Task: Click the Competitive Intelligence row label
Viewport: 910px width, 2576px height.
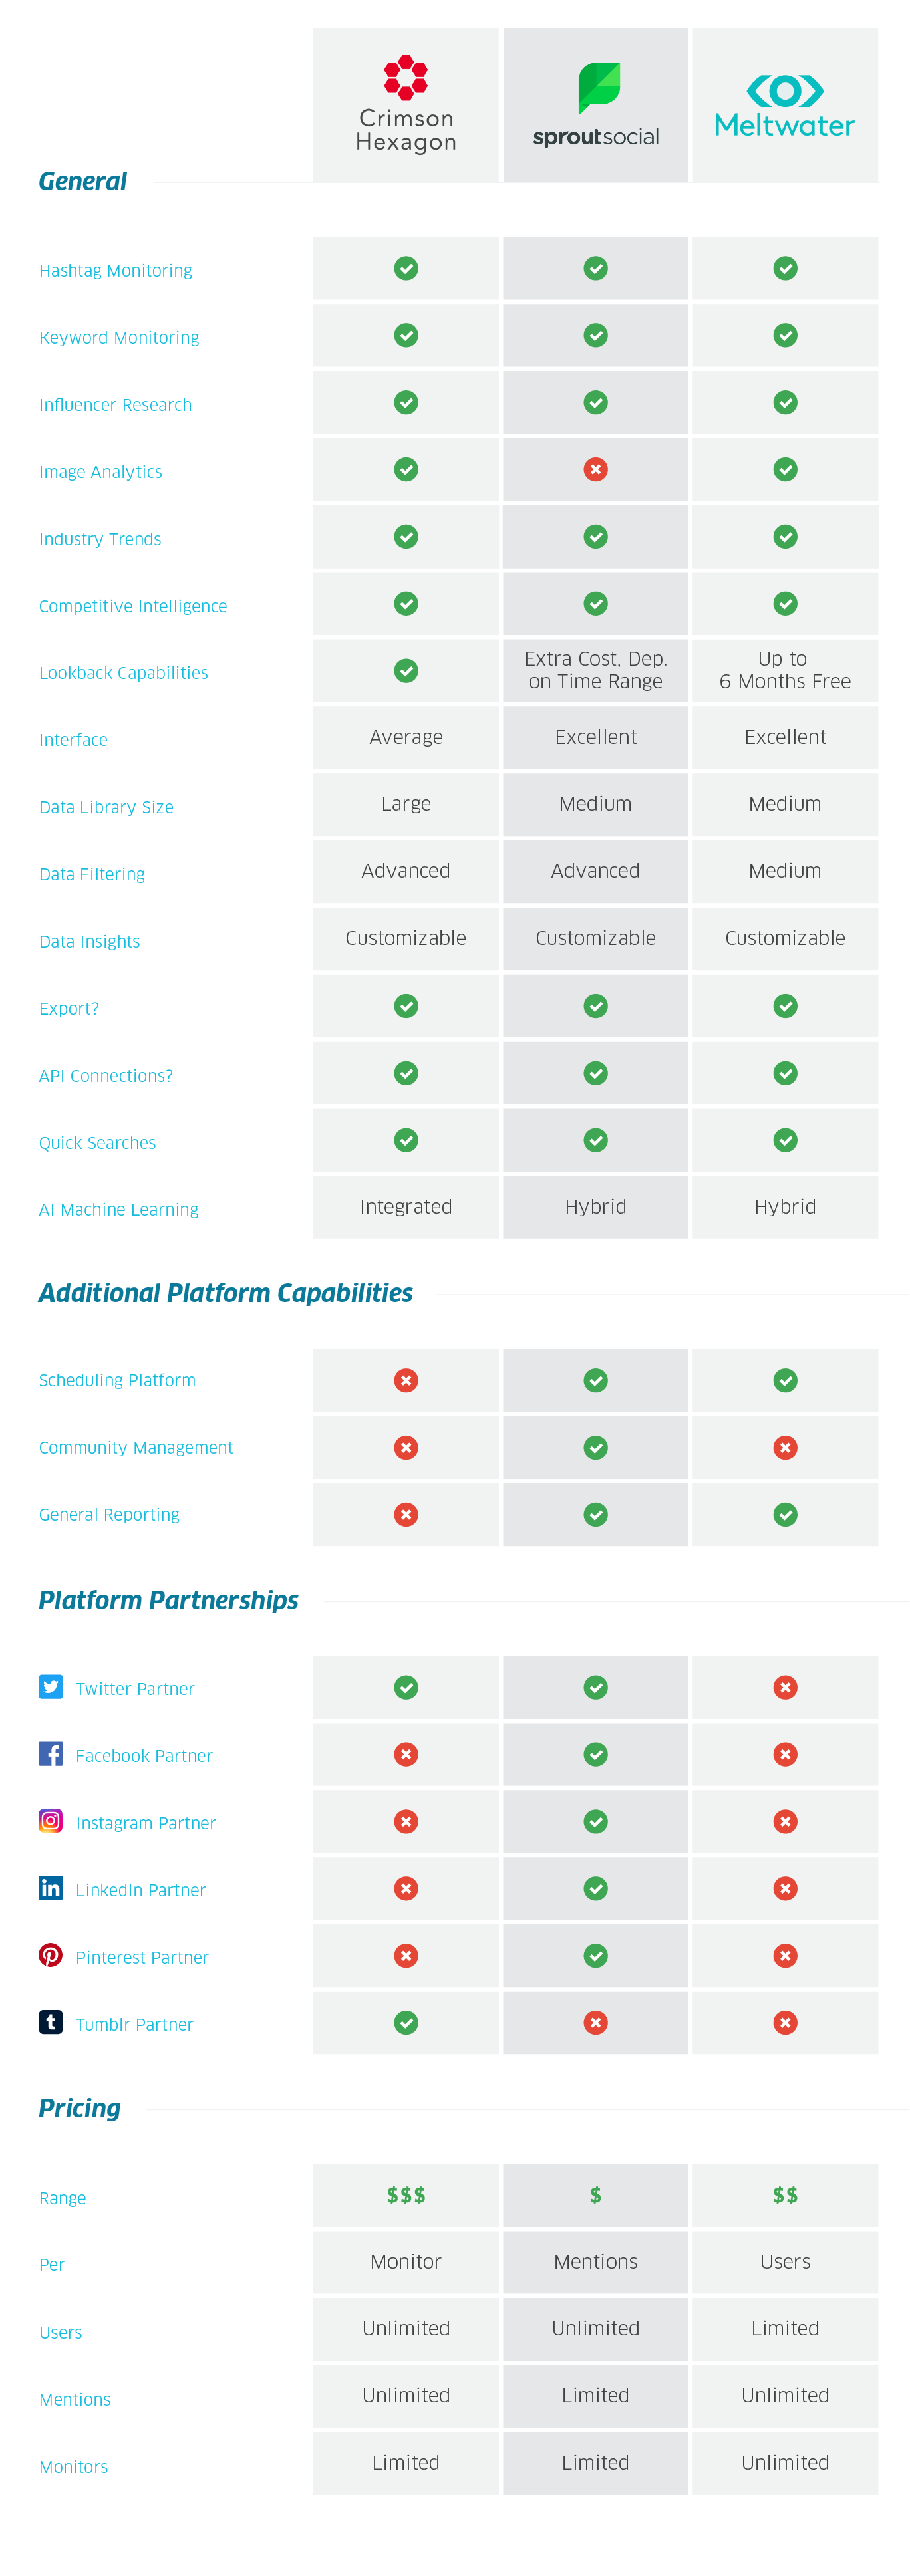Action: [x=132, y=606]
